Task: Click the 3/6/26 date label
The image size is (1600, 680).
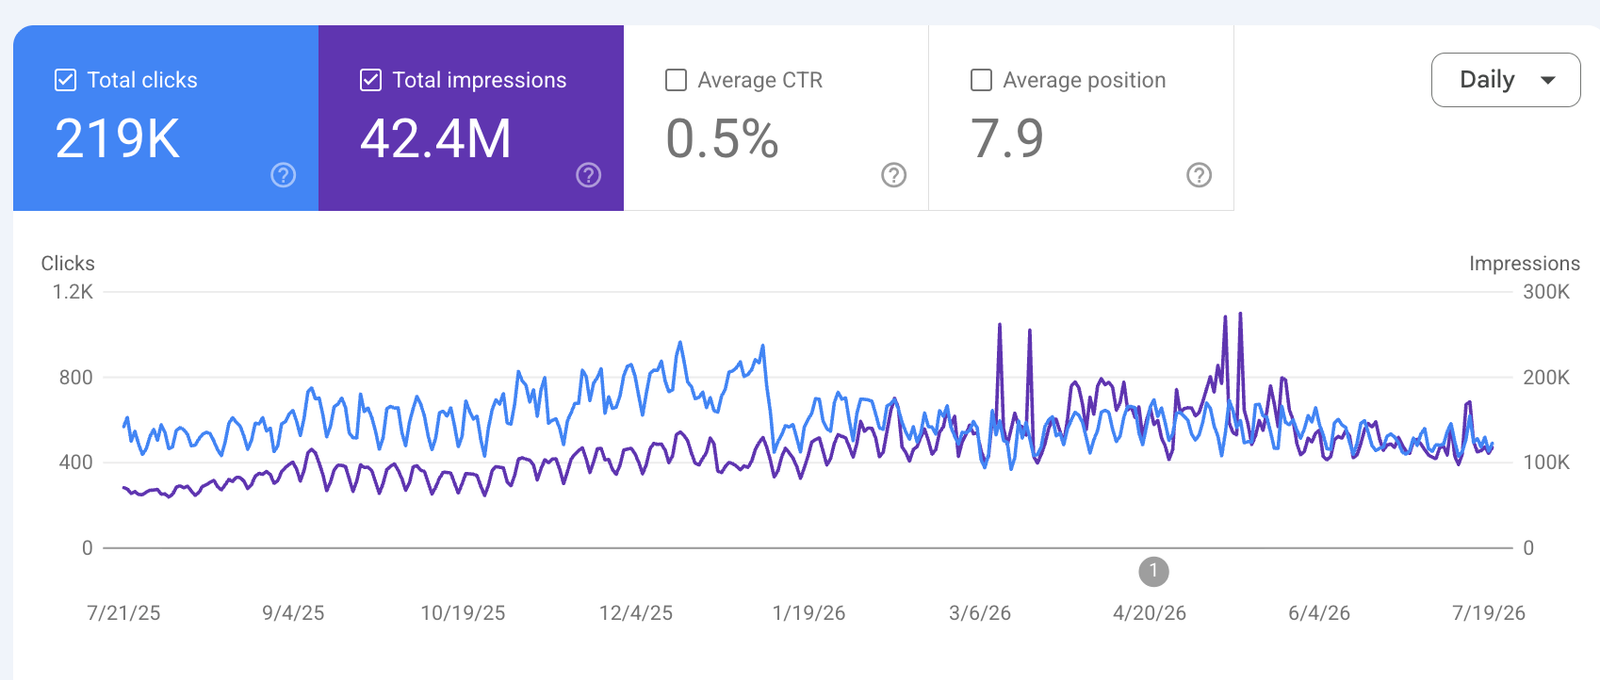Action: 980,613
